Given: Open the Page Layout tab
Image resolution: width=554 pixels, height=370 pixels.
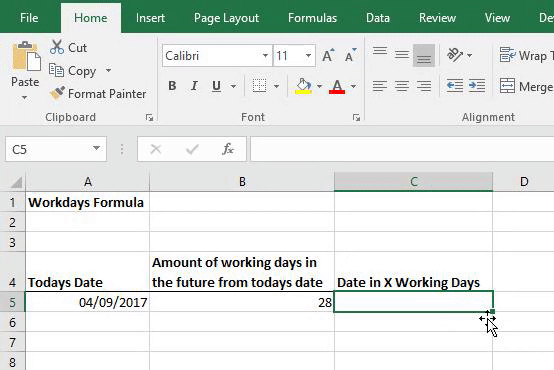Looking at the screenshot, I should tap(226, 18).
